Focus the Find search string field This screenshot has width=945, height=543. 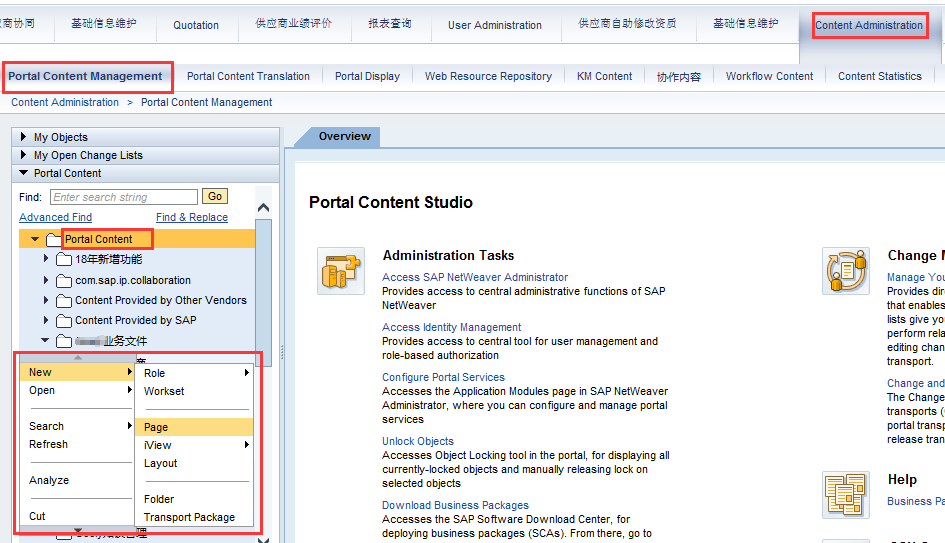pyautogui.click(x=124, y=197)
